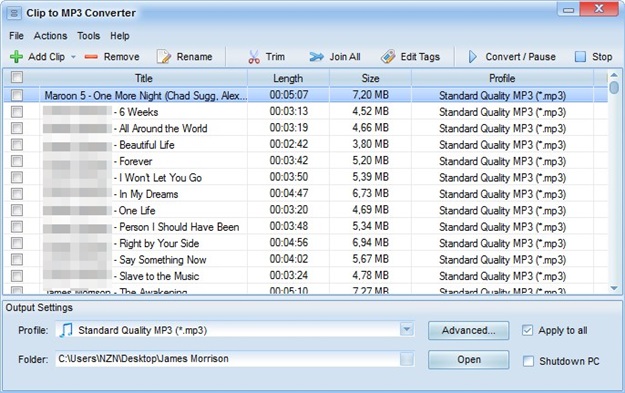Sort by the Size column header
Image resolution: width=625 pixels, height=393 pixels.
point(370,78)
